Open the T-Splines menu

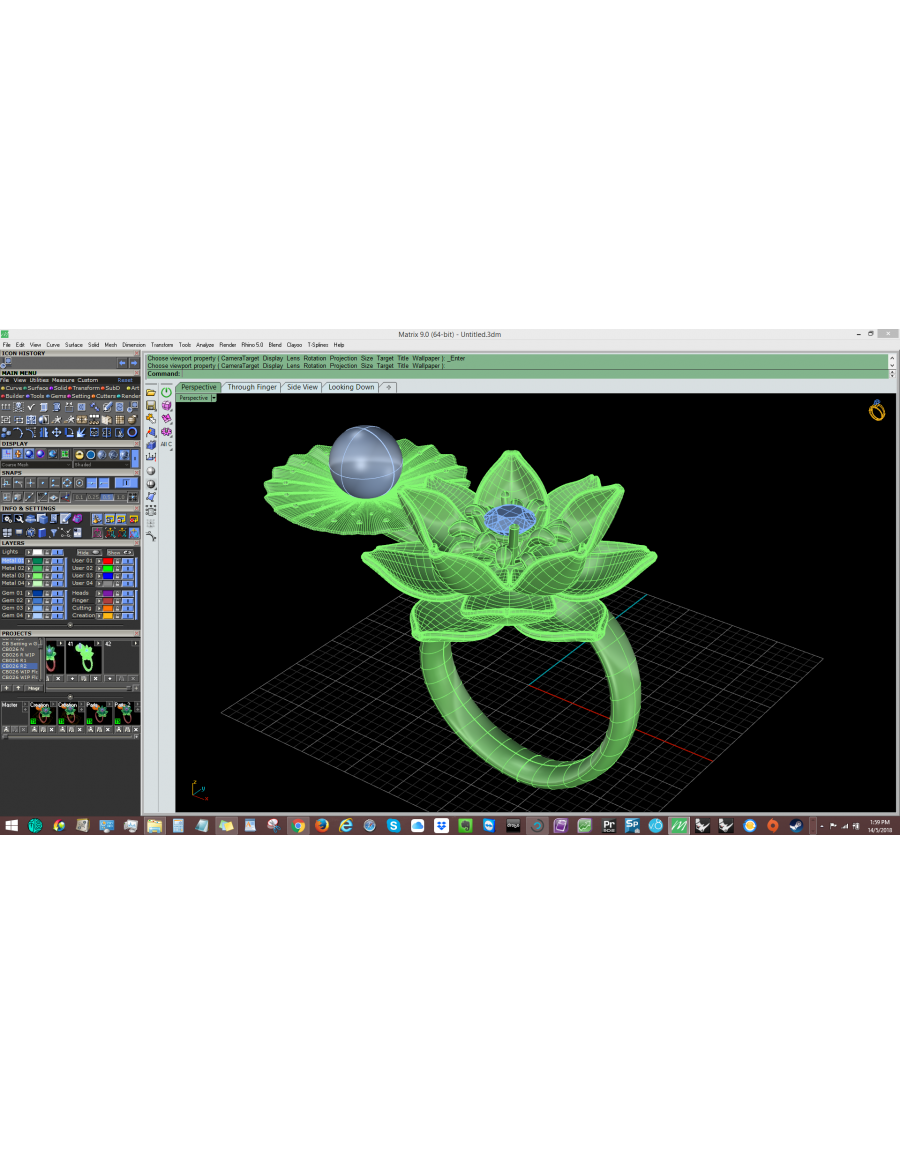tap(318, 345)
